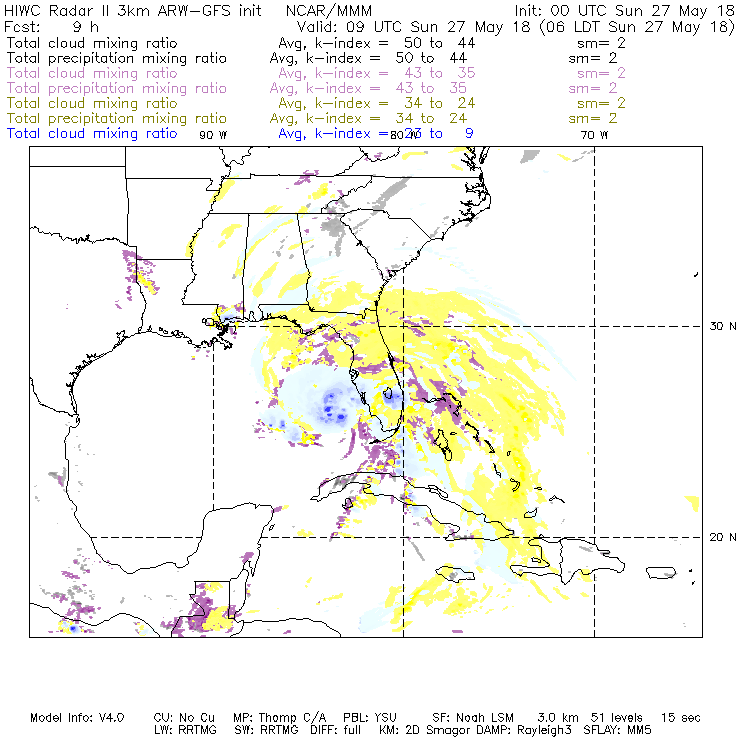
Task: Click the "LW: RRTMG" footer entry
Action: pyautogui.click(x=185, y=730)
